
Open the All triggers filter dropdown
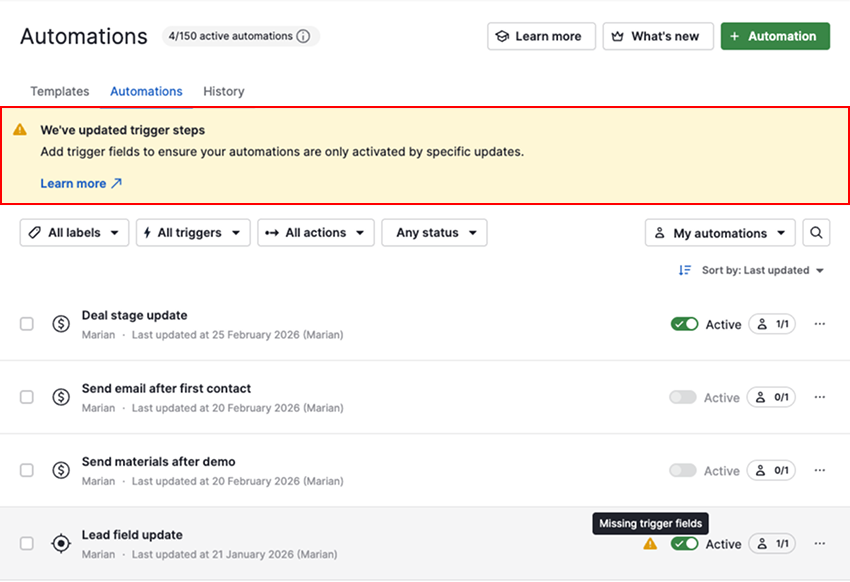point(193,233)
